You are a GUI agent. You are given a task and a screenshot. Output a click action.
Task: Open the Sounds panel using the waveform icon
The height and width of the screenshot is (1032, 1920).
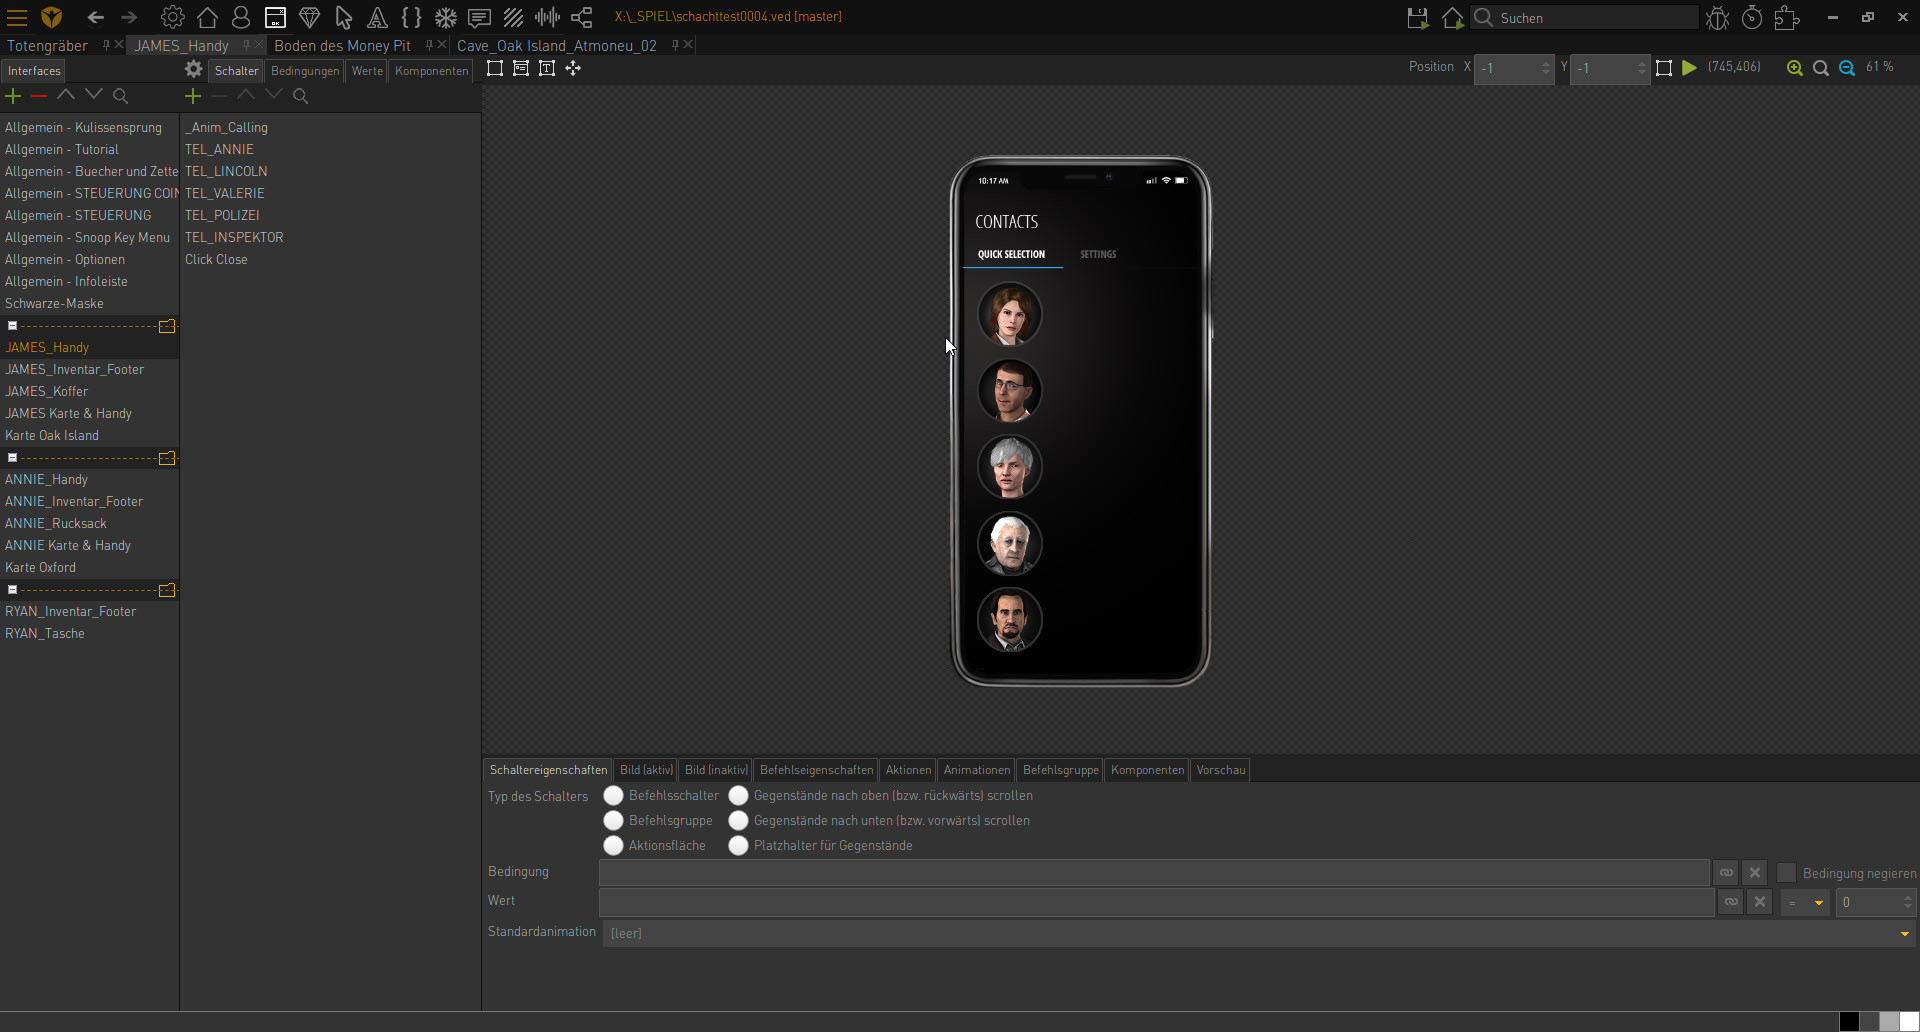[x=547, y=17]
